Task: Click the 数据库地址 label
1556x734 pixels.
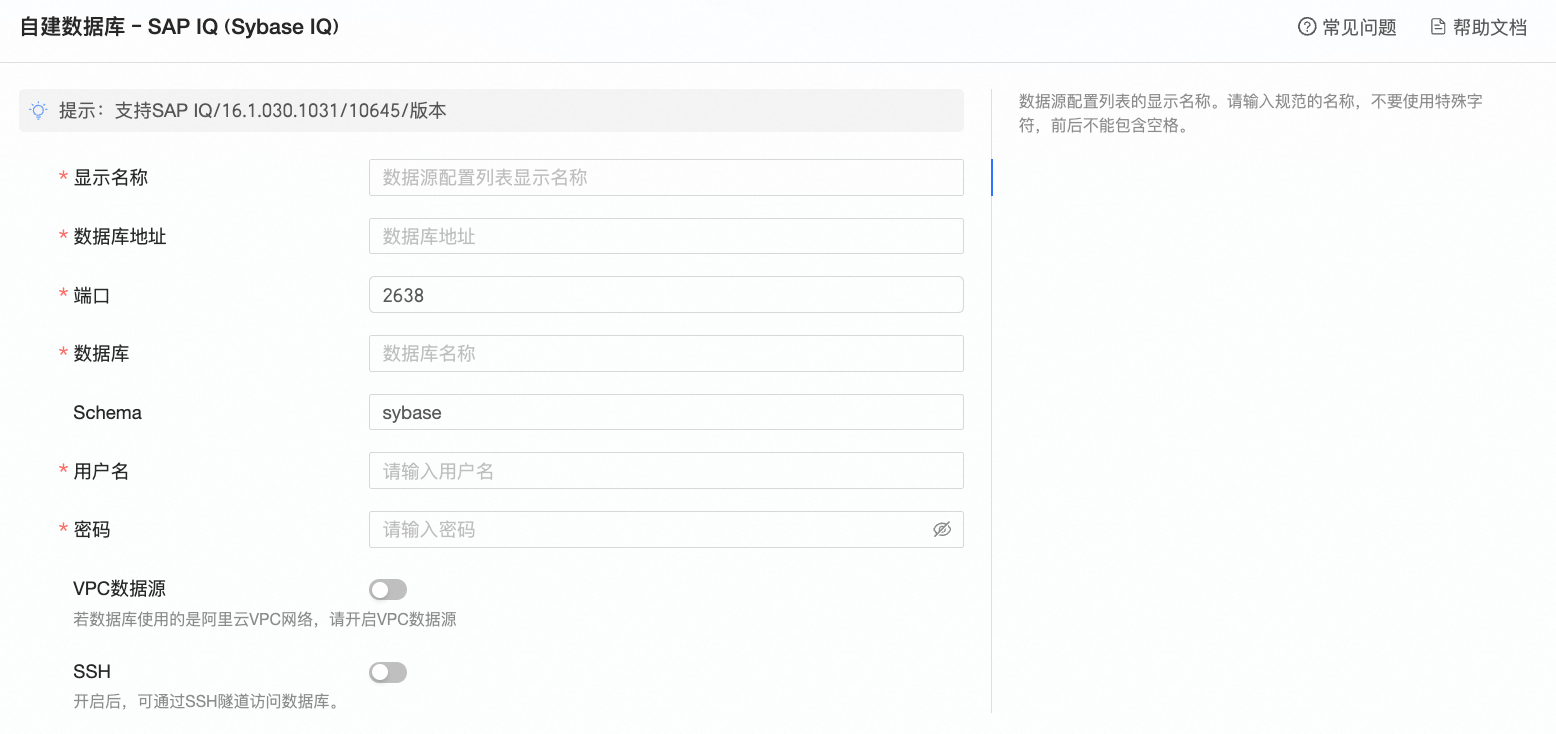Action: (x=120, y=237)
